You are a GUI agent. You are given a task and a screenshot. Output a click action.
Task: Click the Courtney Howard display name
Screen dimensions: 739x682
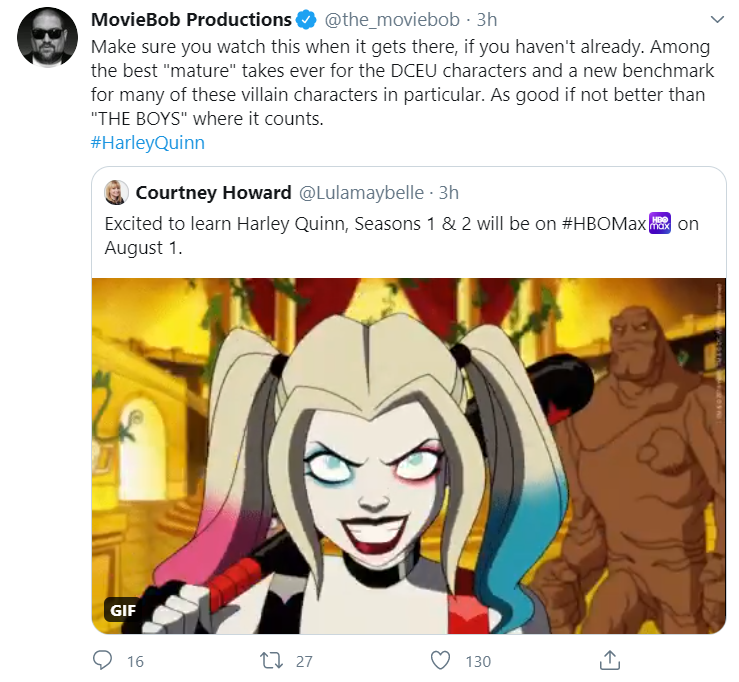(213, 193)
